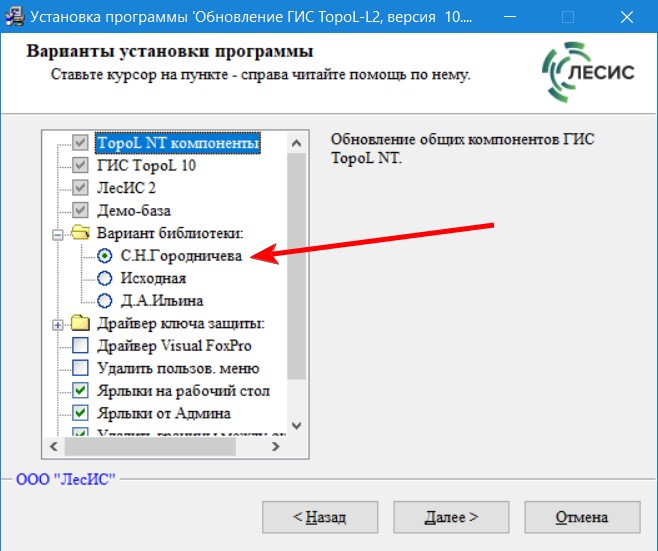Select the Ярлыки на рабочий стол label
Viewport: 658px width, 551px height.
183,391
